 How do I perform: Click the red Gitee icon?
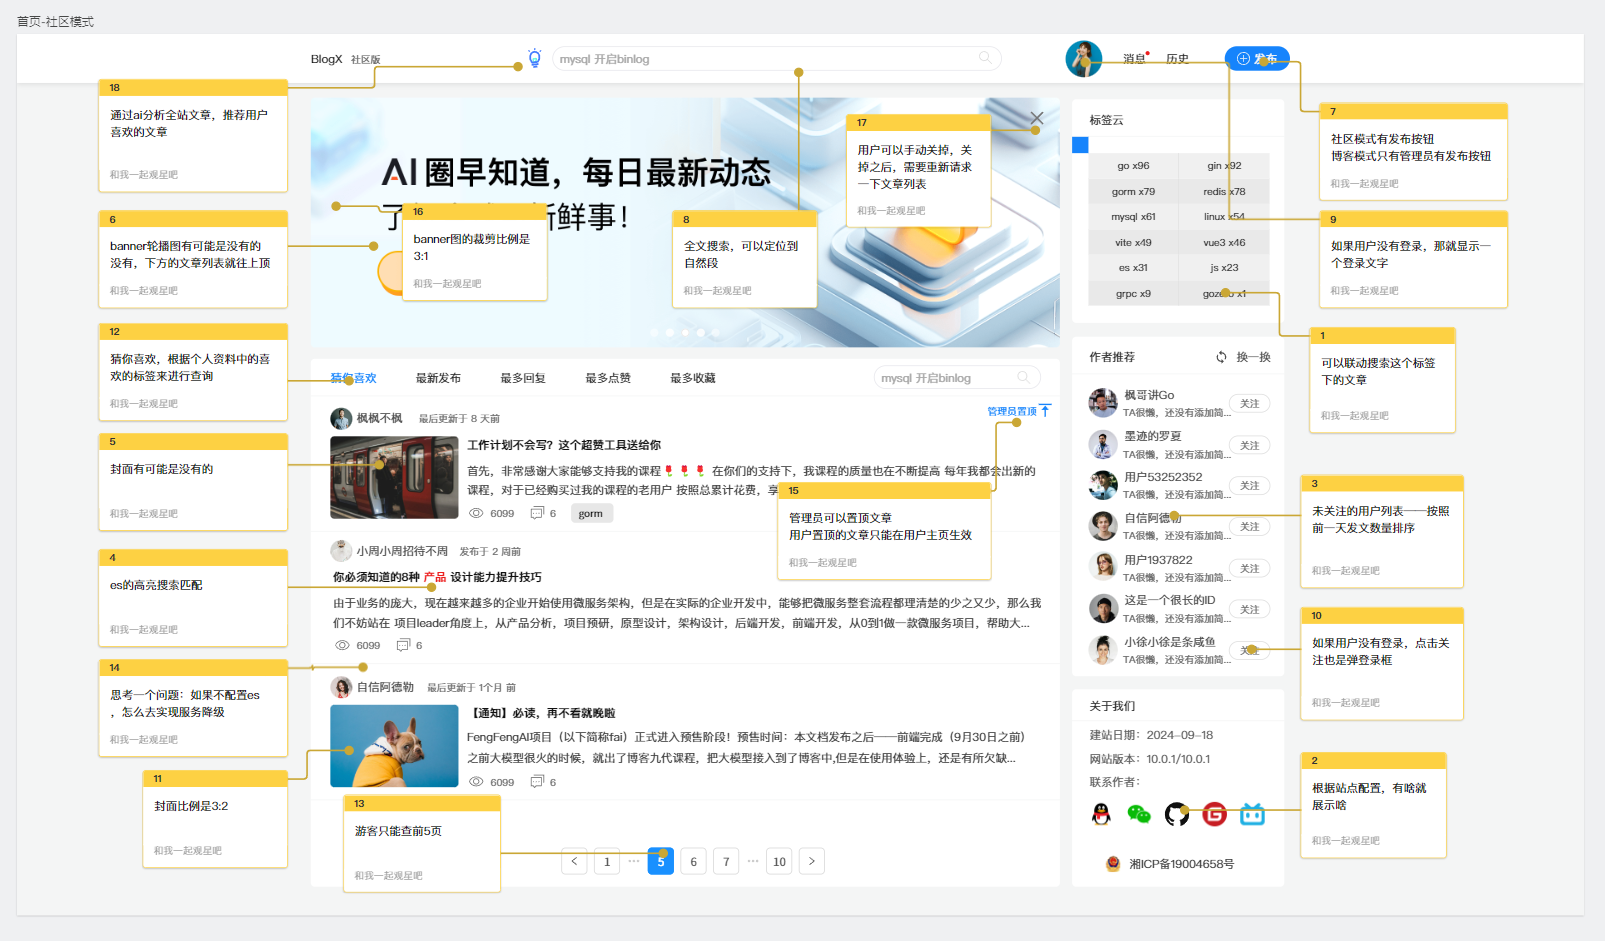click(1215, 814)
